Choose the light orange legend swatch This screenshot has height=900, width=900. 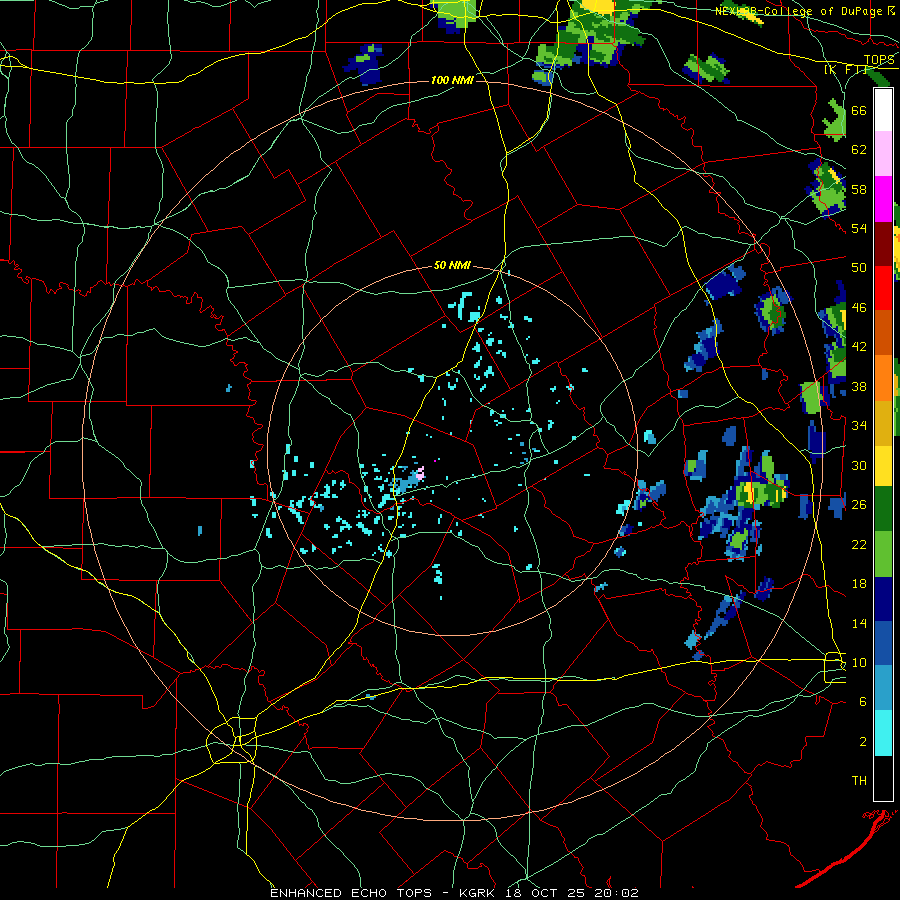click(883, 378)
